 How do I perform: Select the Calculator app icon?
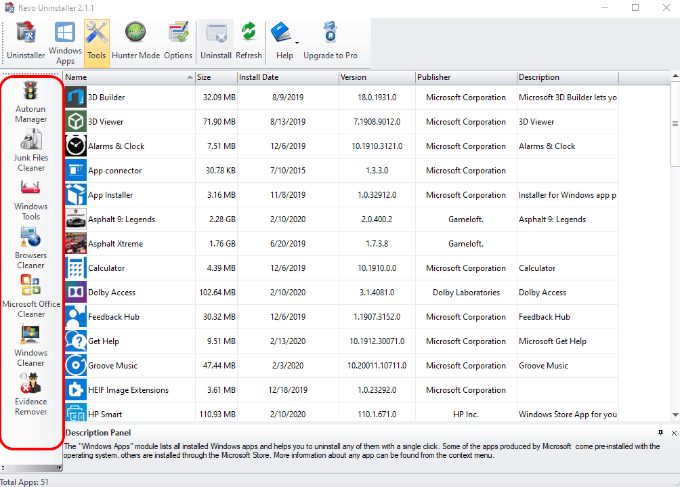tap(76, 268)
